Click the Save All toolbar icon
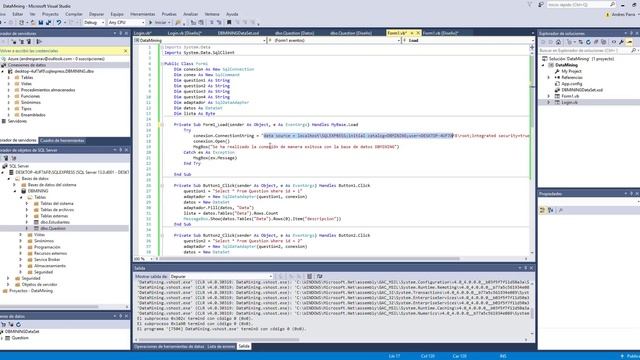 click(x=48, y=22)
